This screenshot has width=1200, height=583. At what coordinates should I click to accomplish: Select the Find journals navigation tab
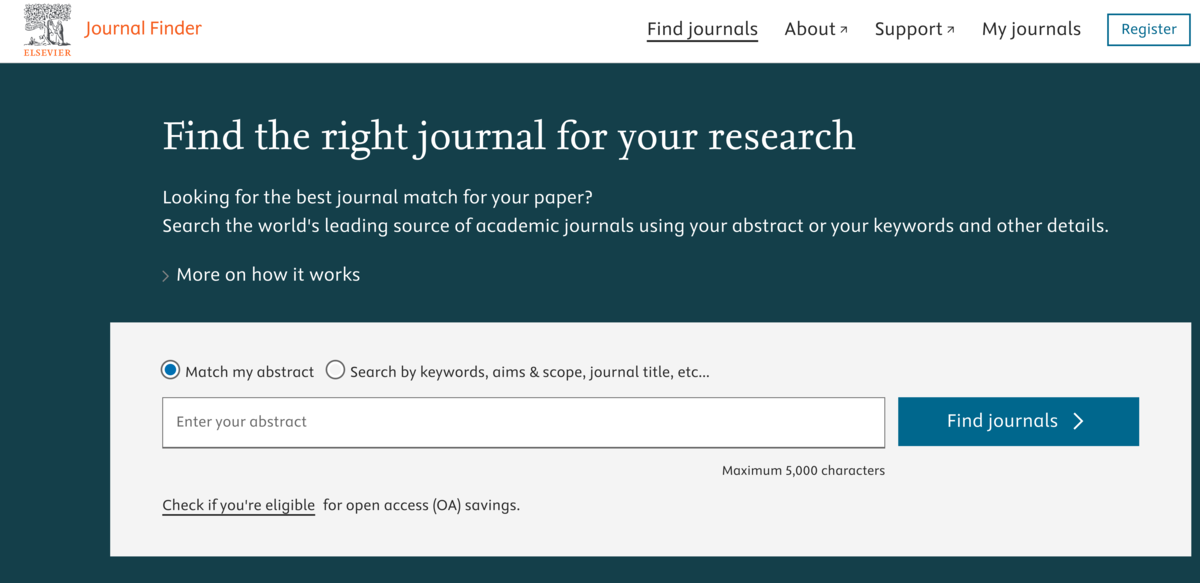point(702,30)
